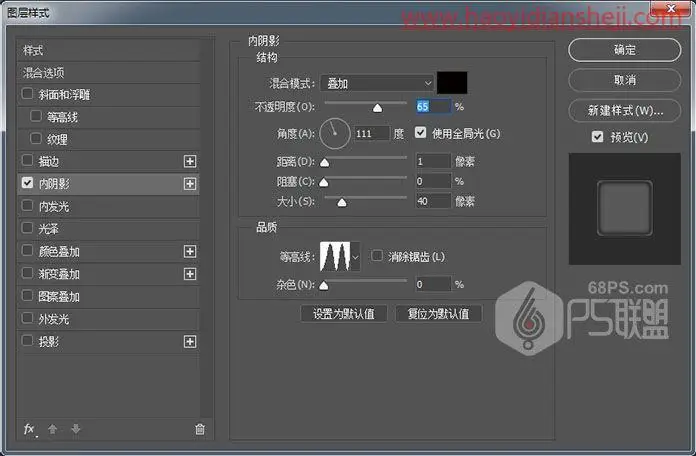Image resolution: width=696 pixels, height=456 pixels.
Task: Toggle the 预览 checkbox
Action: [x=597, y=137]
